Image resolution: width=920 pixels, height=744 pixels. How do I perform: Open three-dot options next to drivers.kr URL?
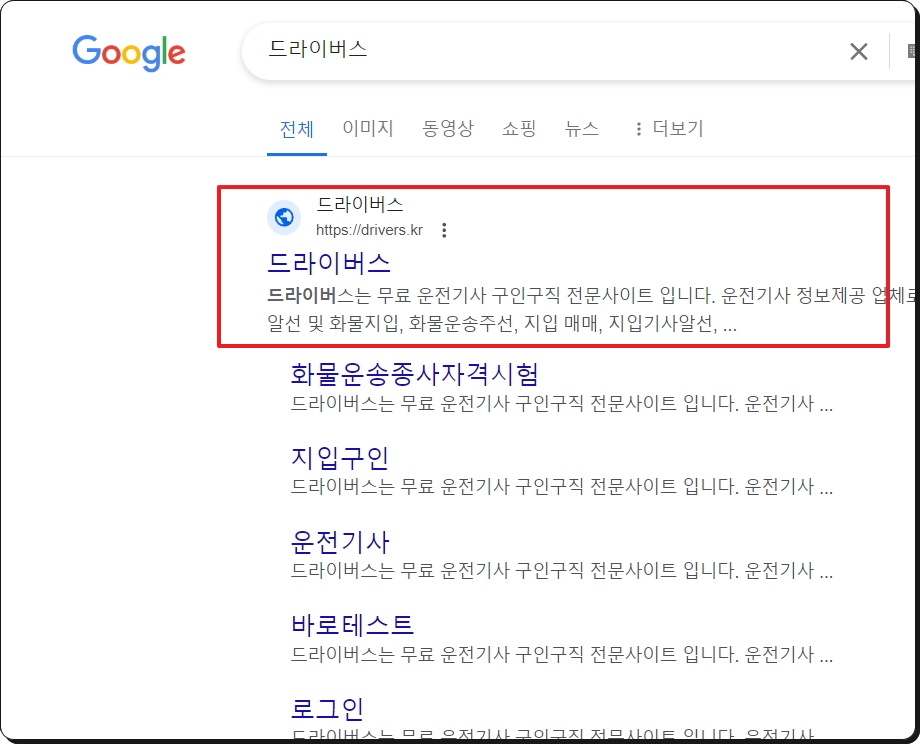444,230
